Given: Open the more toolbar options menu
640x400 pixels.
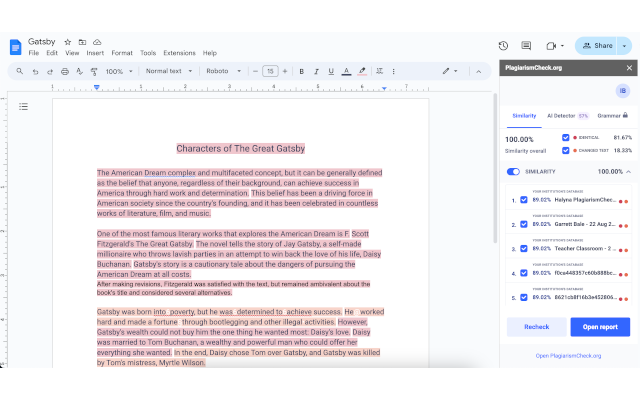Looking at the screenshot, I should [x=393, y=71].
